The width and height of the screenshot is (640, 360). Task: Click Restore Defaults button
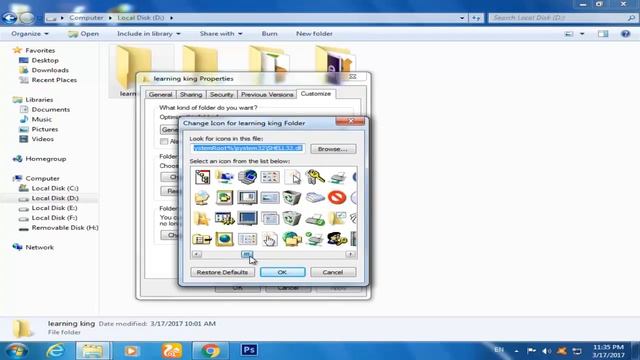coord(222,272)
